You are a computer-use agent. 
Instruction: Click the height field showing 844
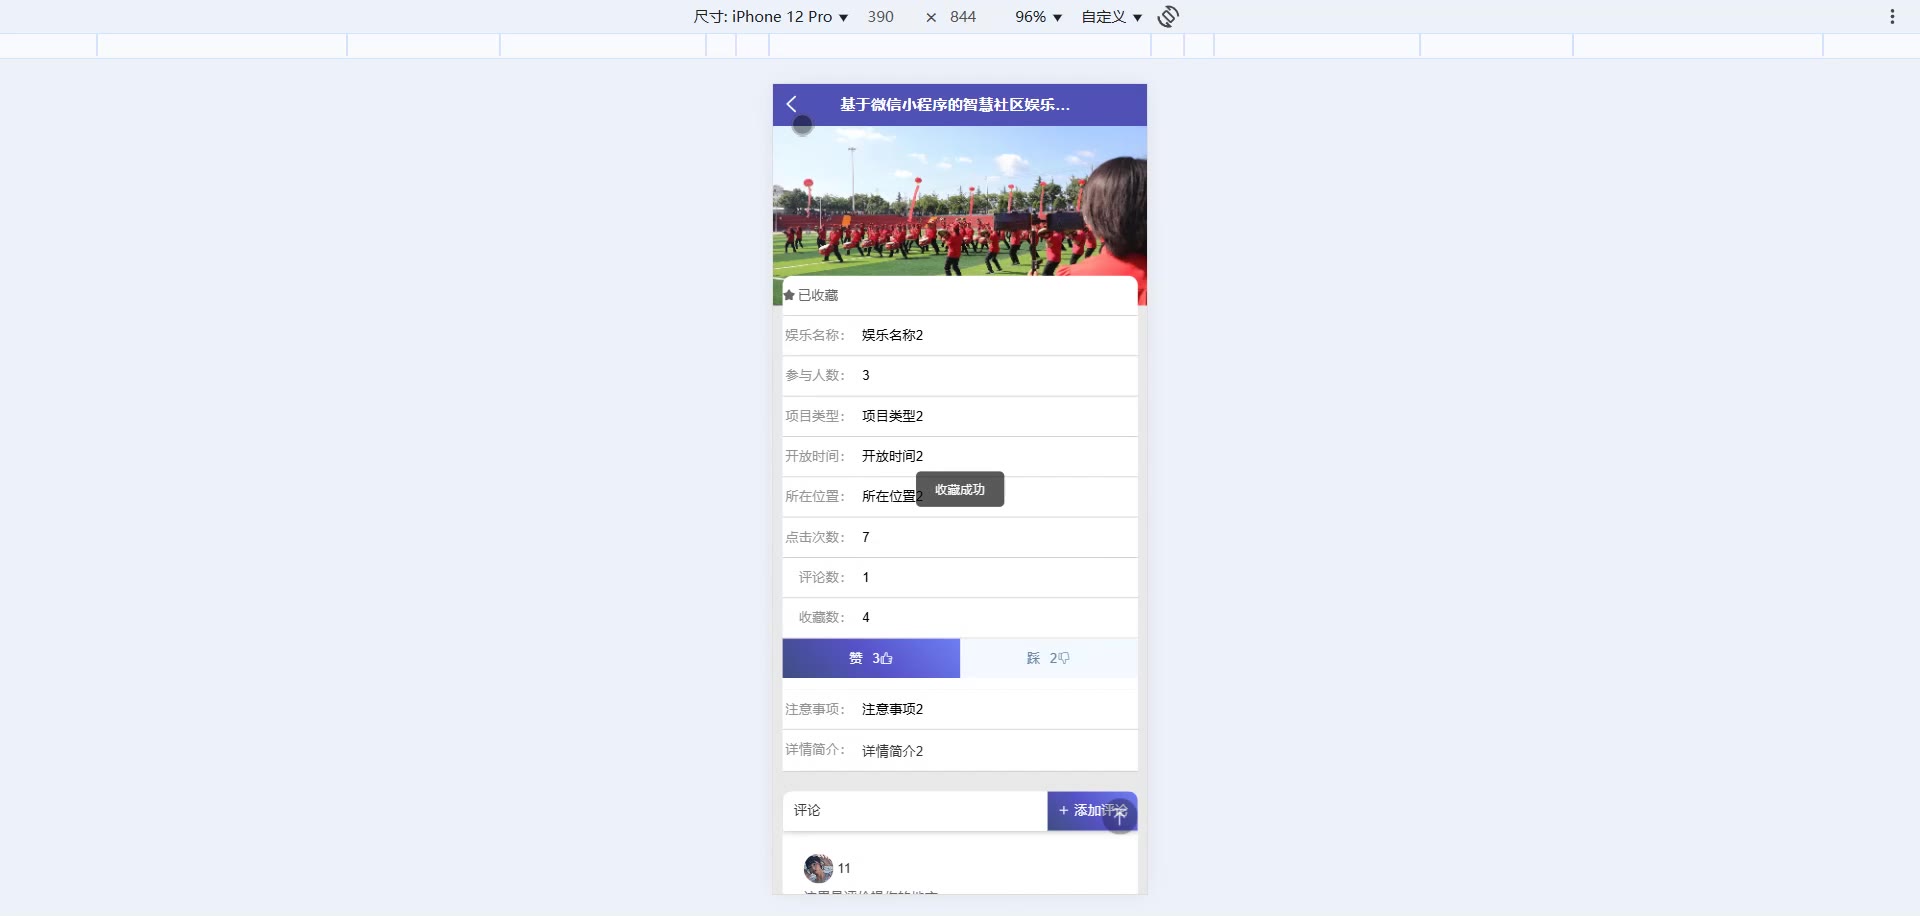pos(963,17)
